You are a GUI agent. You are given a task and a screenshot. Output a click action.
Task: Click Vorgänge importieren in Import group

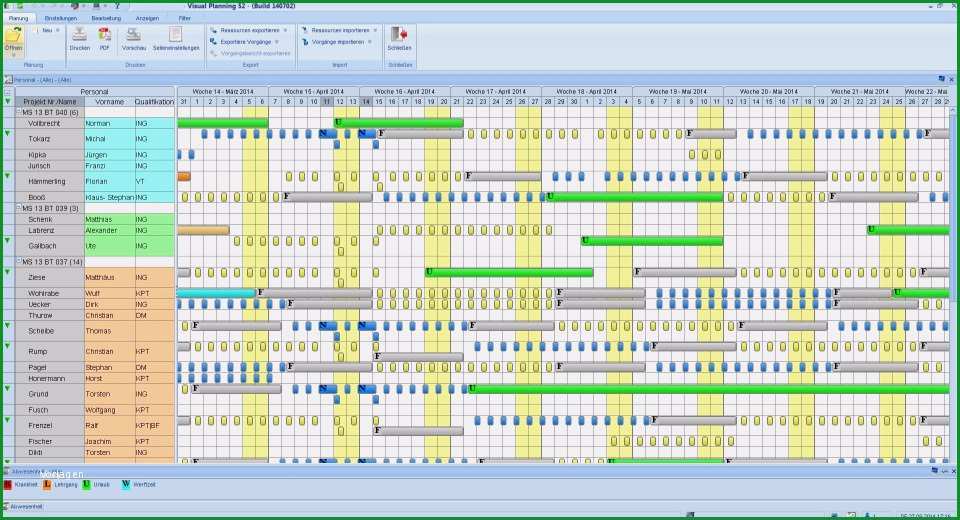pyautogui.click(x=338, y=42)
